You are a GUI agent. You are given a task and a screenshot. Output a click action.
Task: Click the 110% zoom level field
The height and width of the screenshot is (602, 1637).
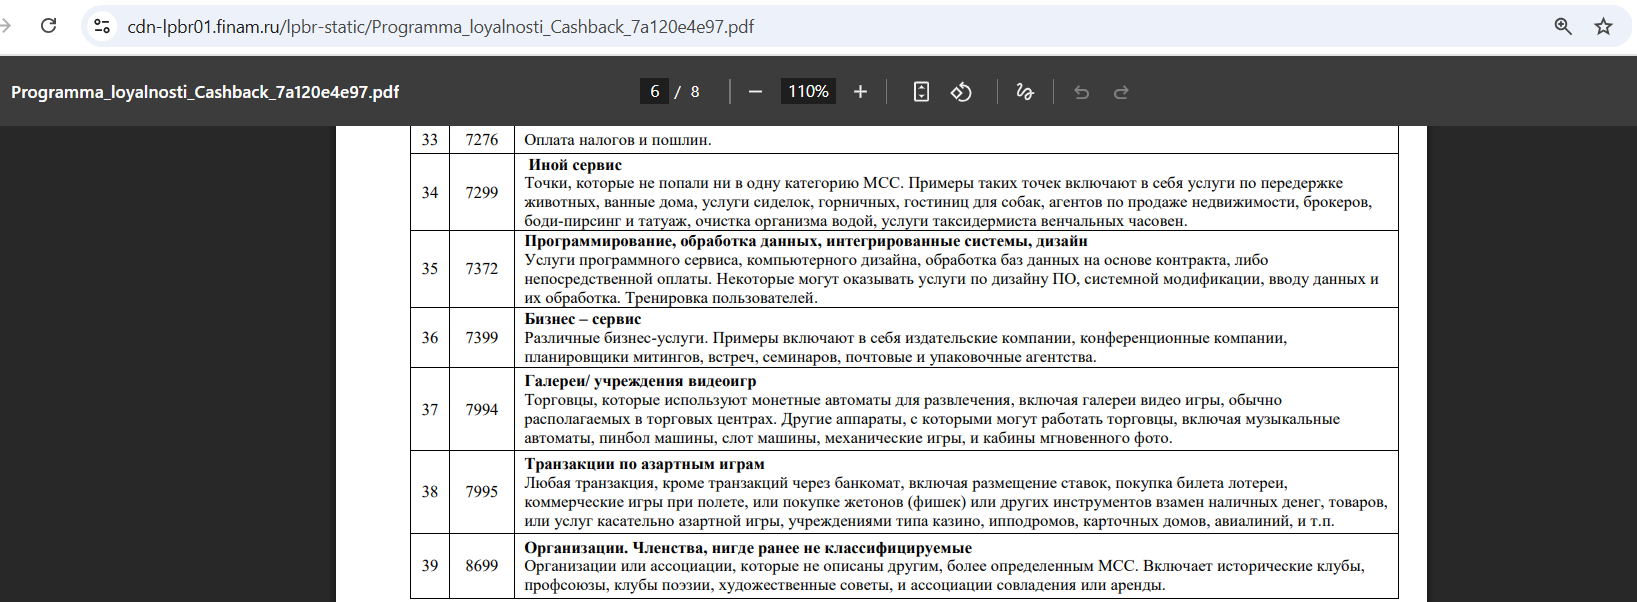point(808,91)
